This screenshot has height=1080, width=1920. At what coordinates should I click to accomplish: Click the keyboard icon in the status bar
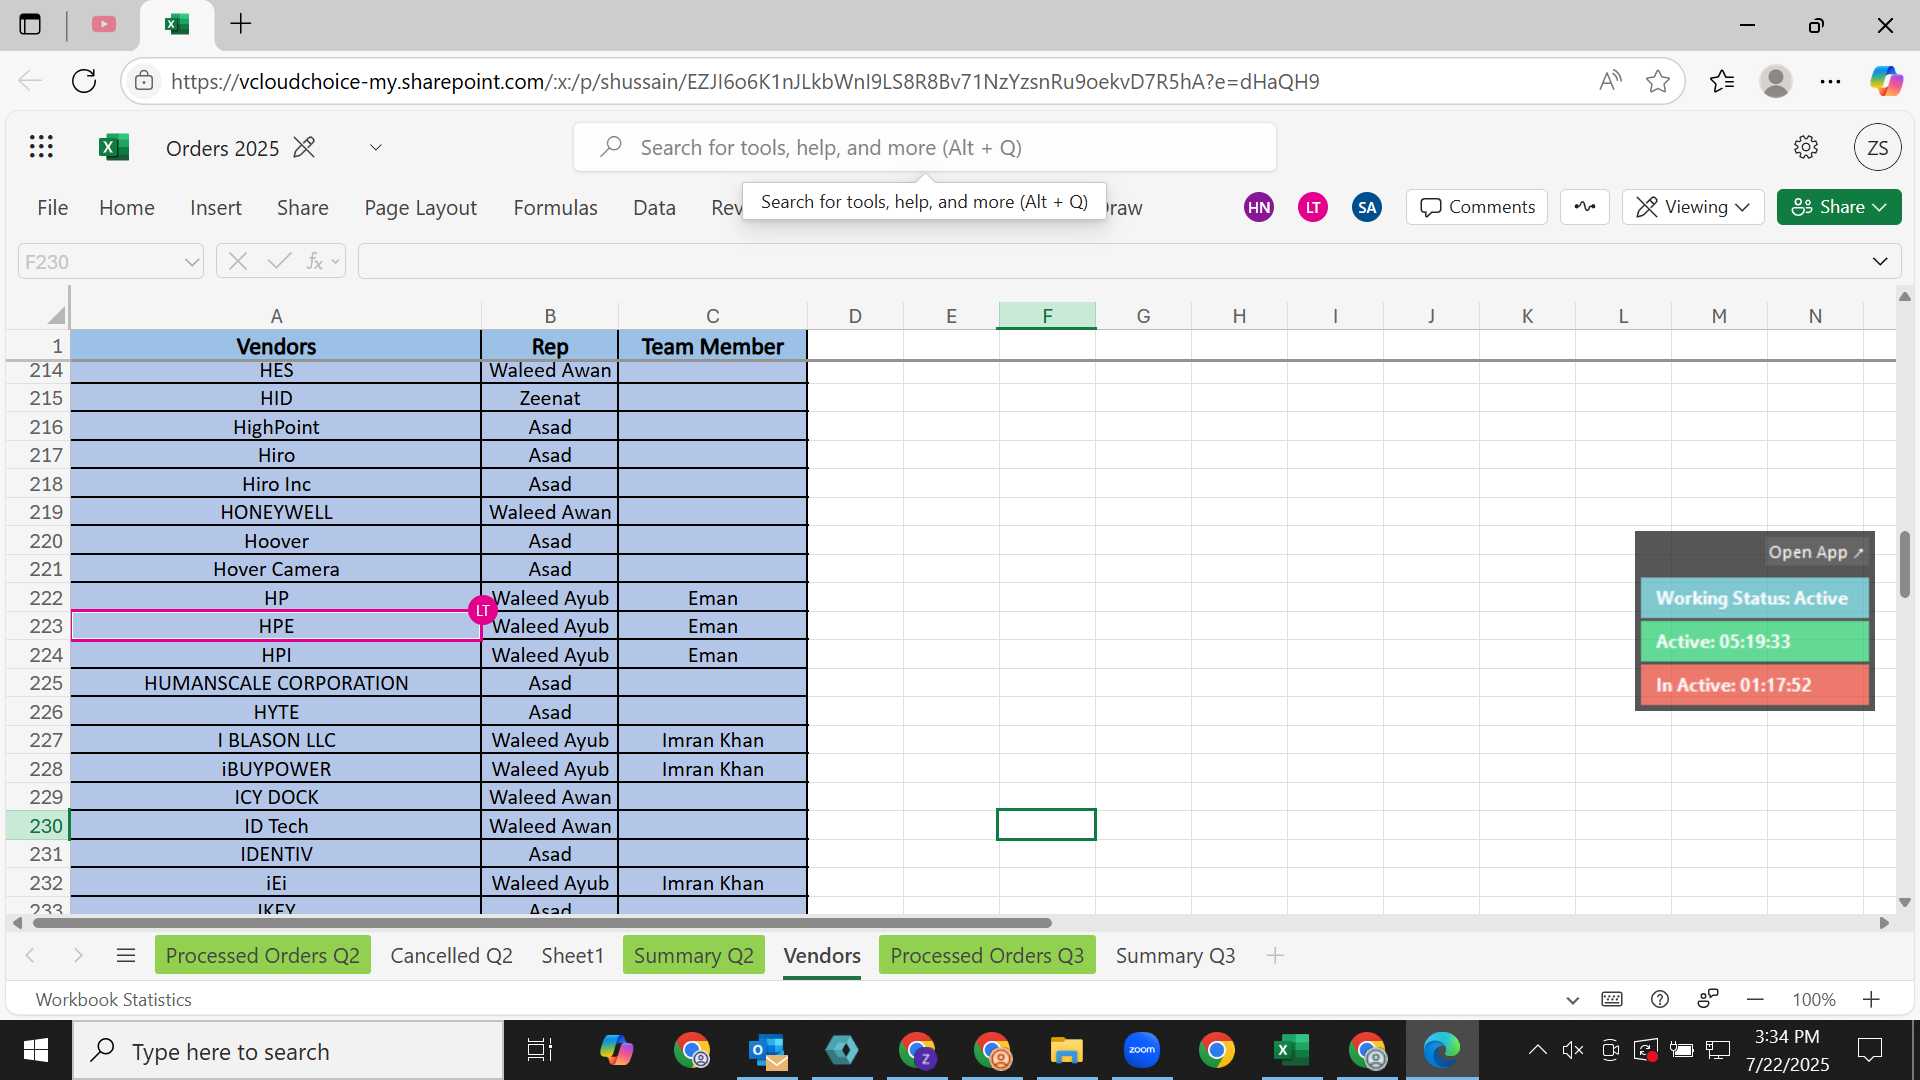1612,999
